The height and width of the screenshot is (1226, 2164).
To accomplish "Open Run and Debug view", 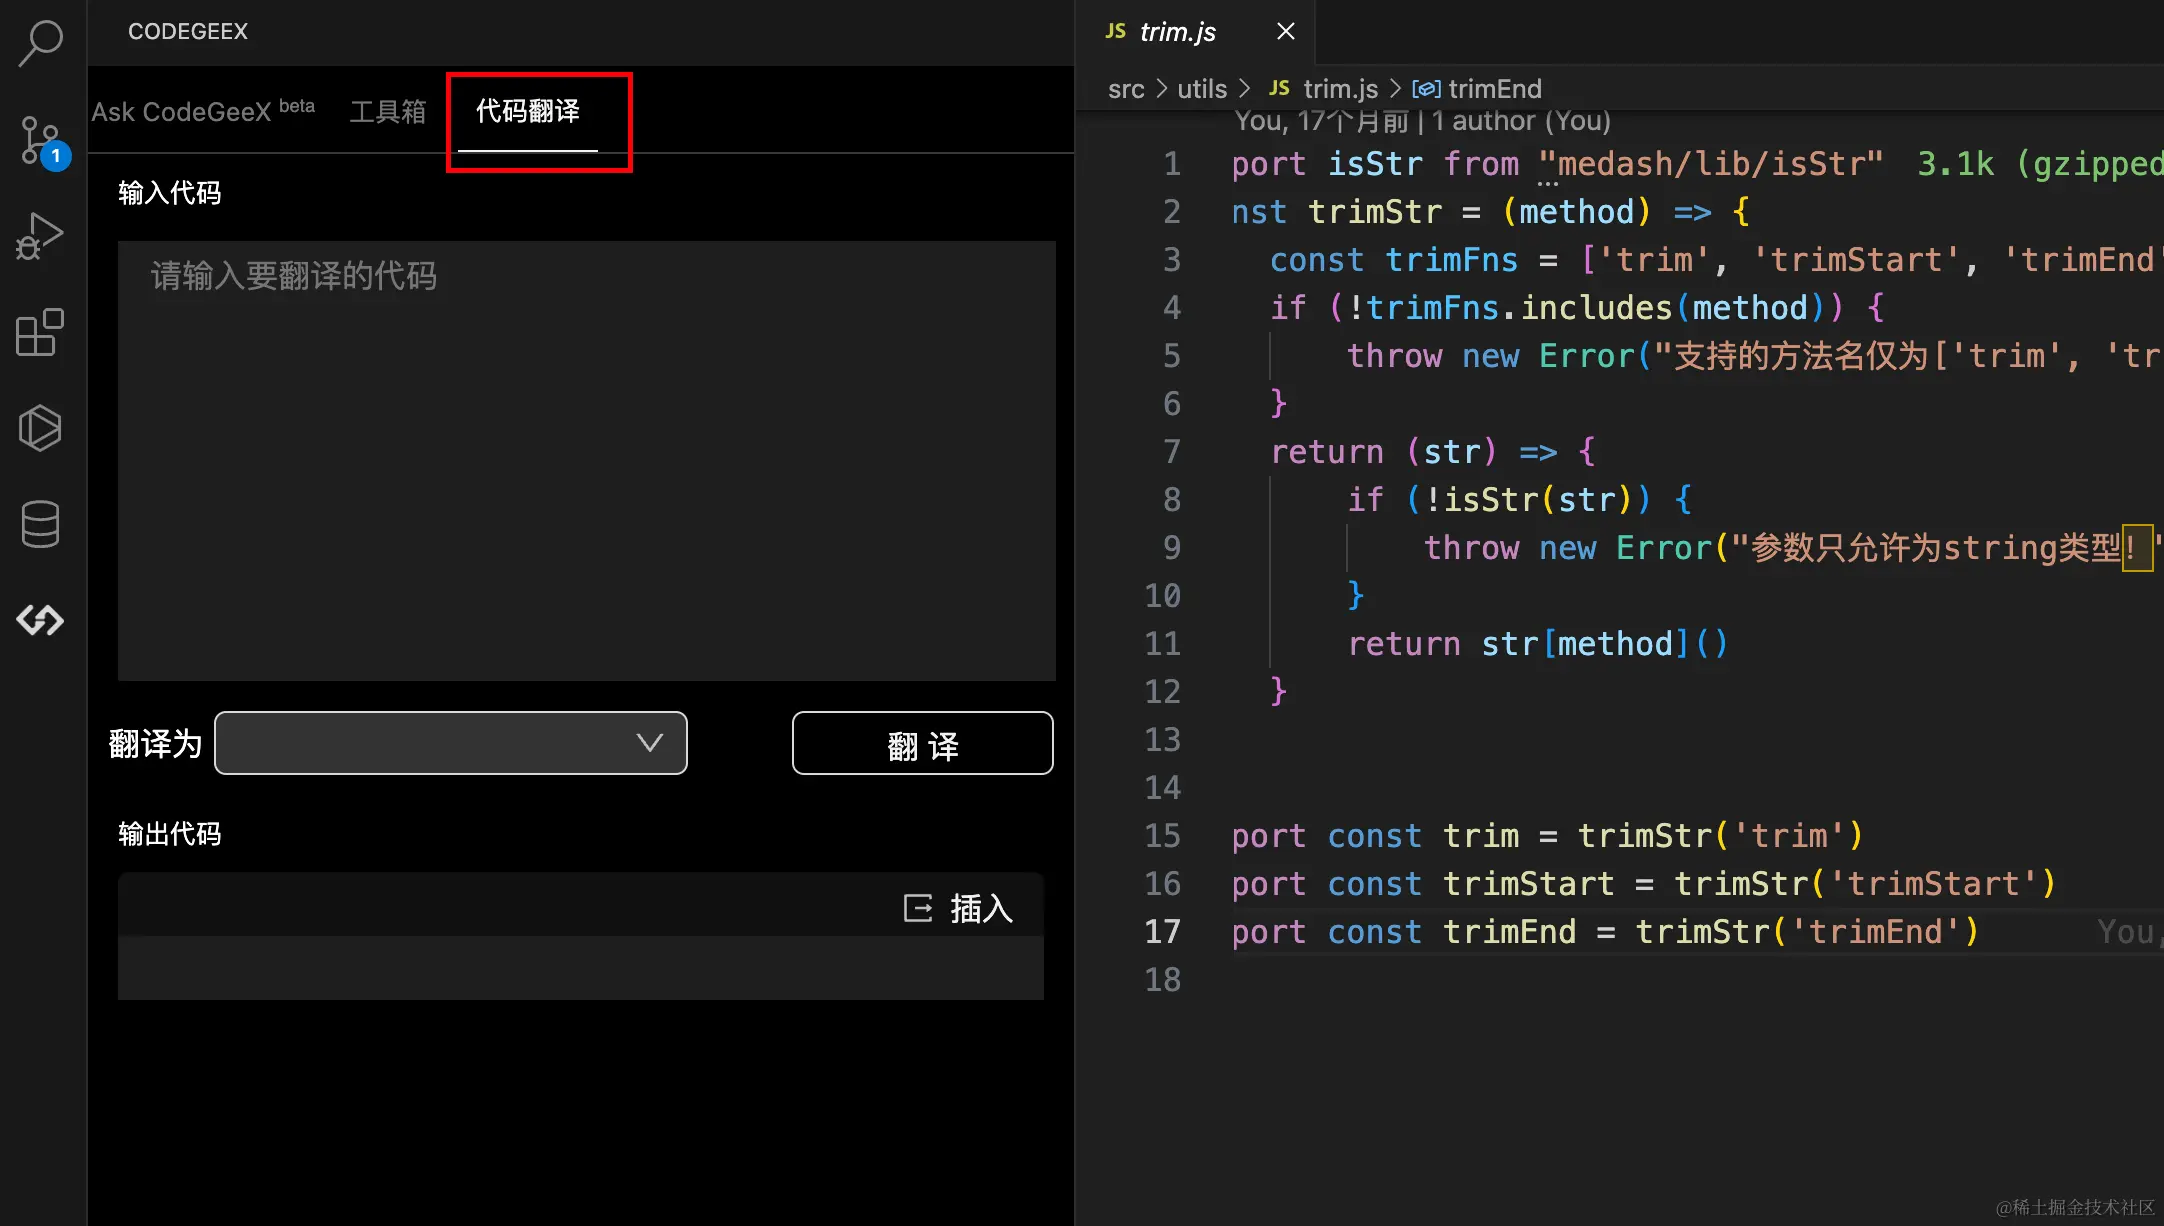I will tap(41, 236).
